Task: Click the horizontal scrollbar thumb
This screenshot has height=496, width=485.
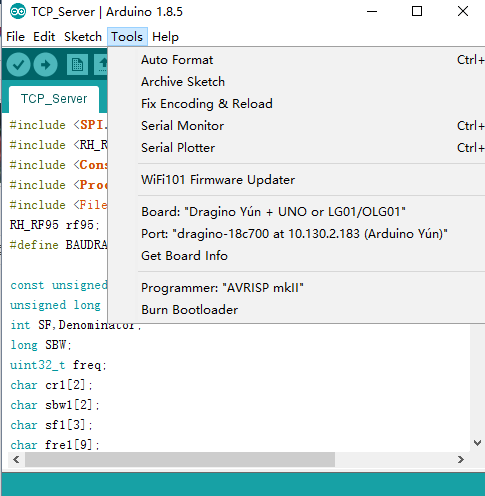Action: click(180, 460)
